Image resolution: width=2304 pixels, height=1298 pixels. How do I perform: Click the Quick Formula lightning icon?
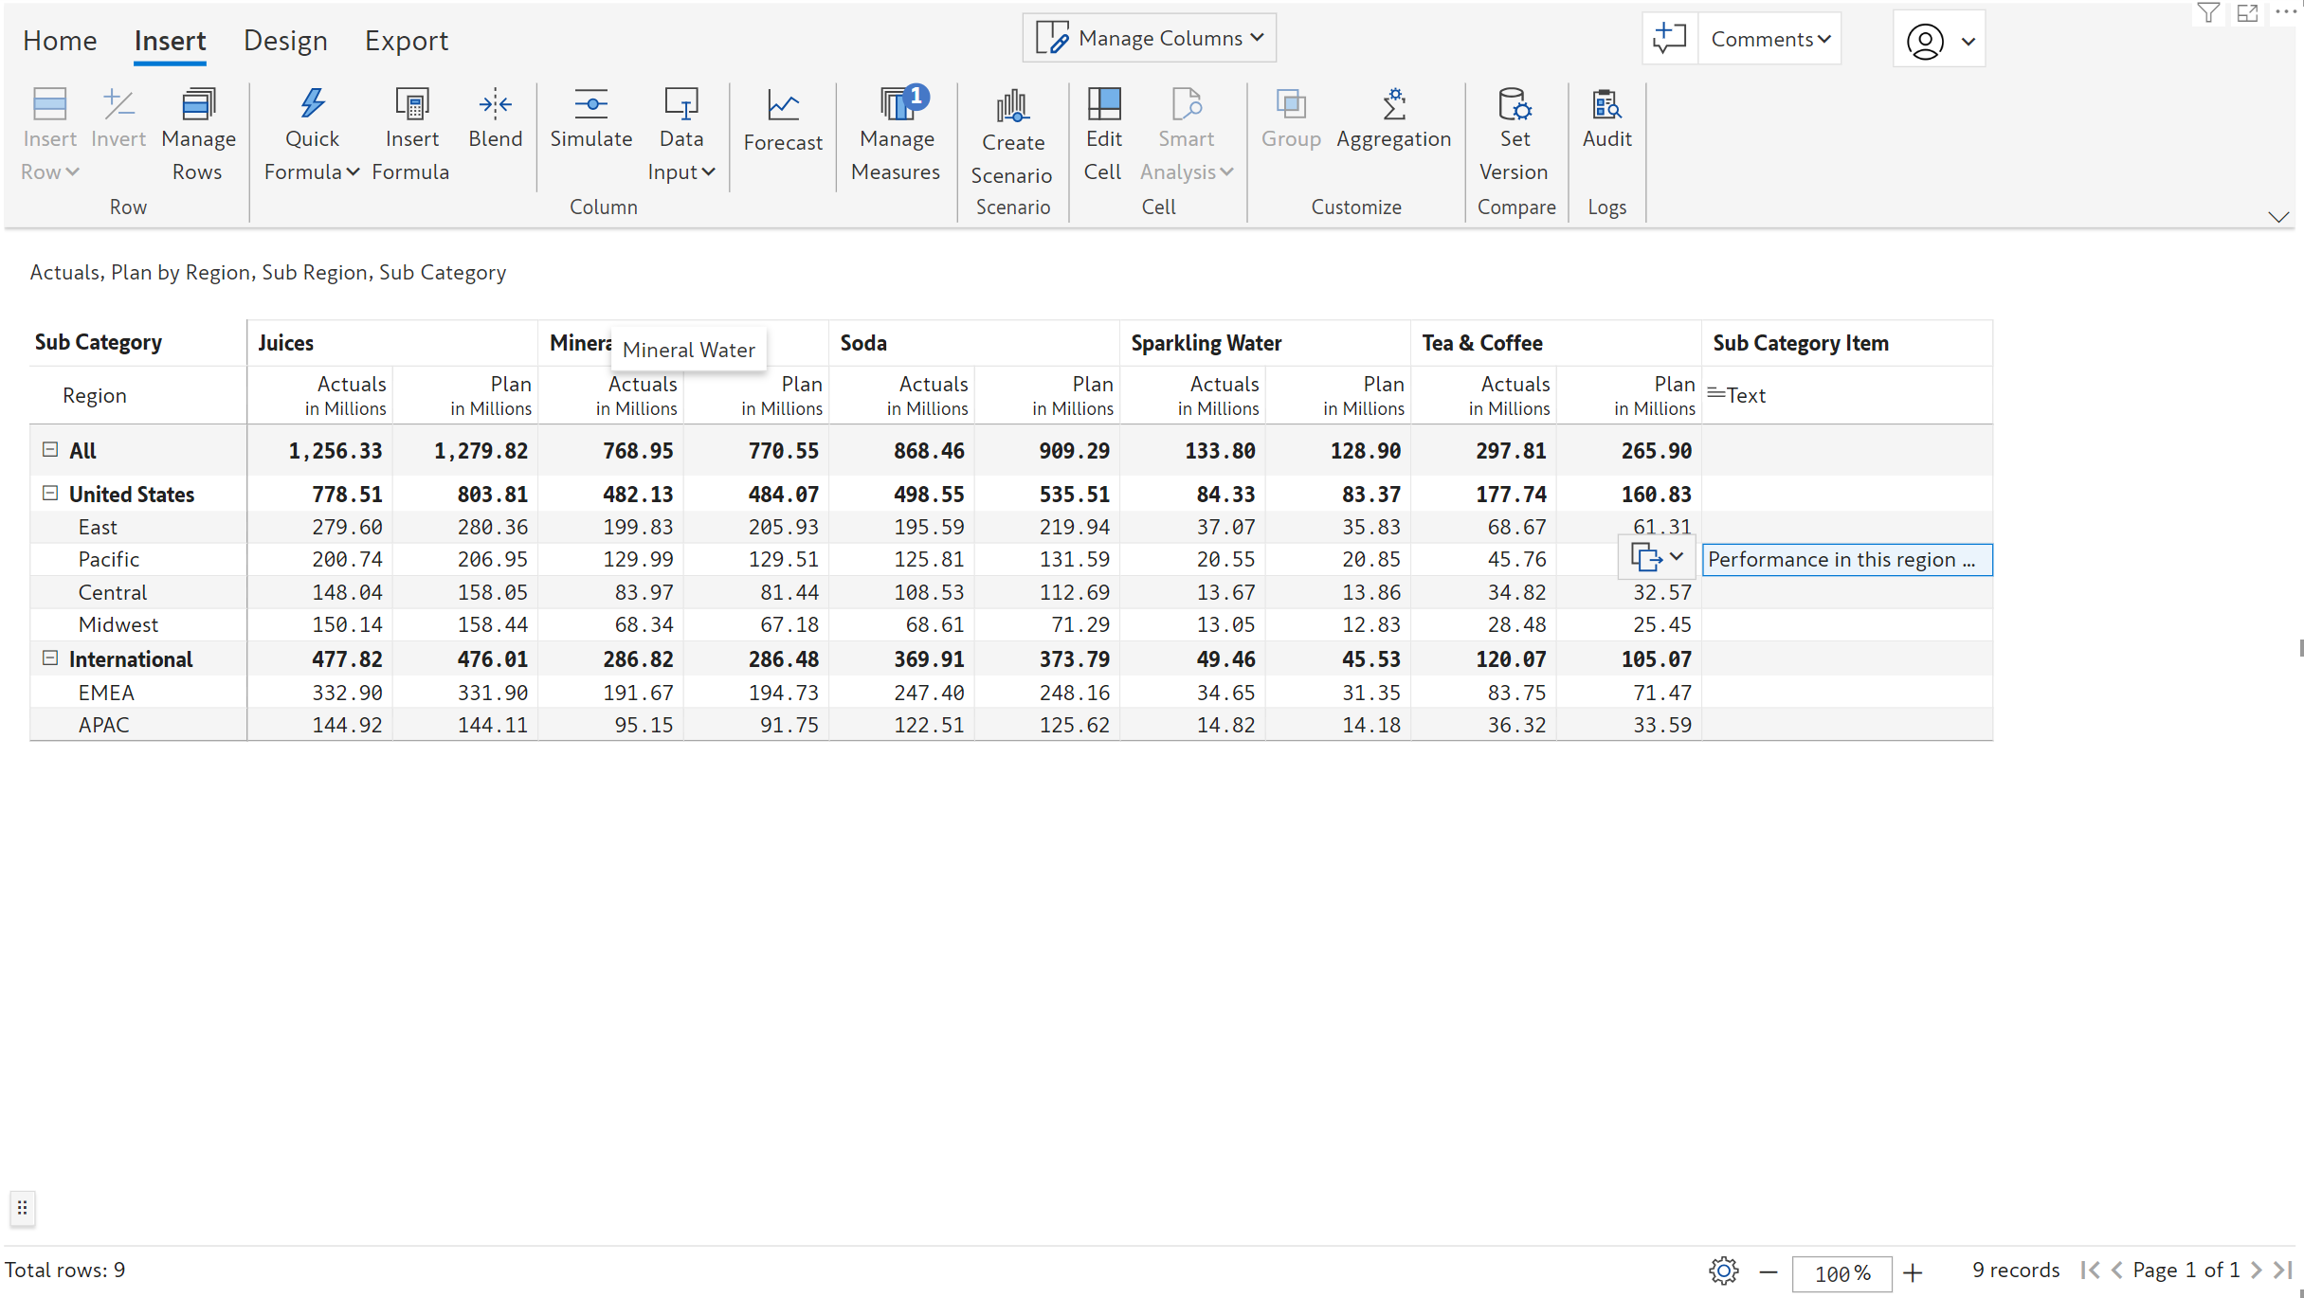point(312,104)
